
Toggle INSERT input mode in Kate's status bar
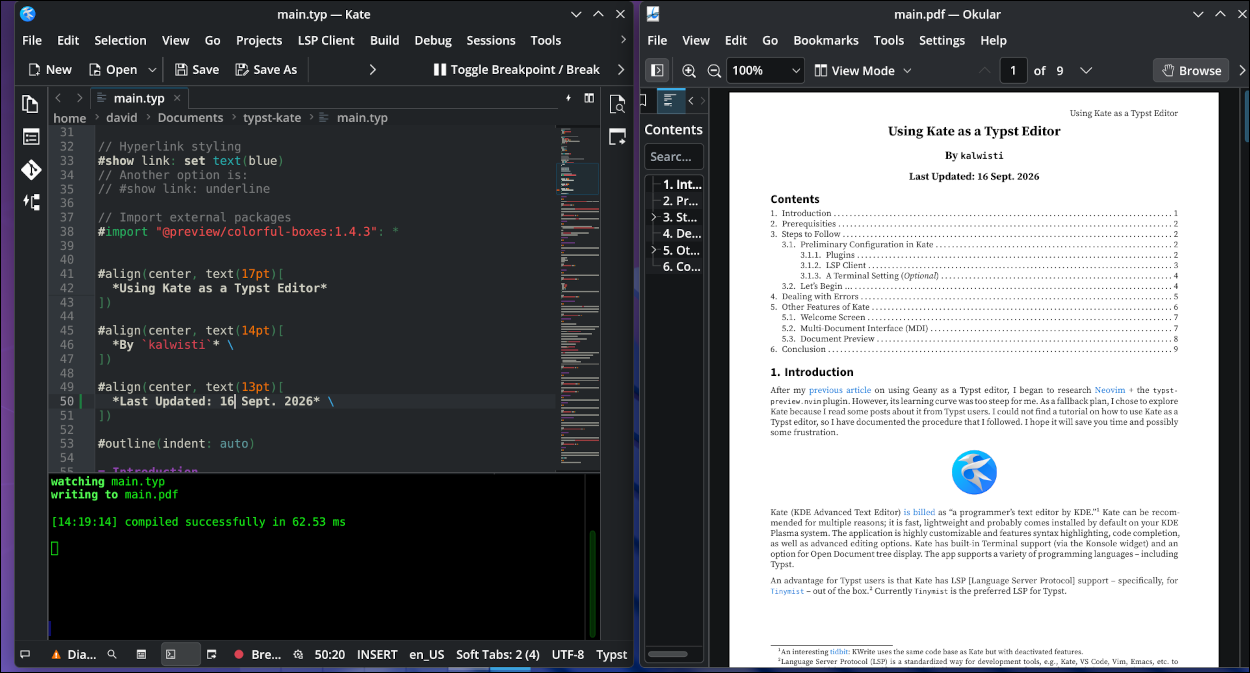point(377,655)
